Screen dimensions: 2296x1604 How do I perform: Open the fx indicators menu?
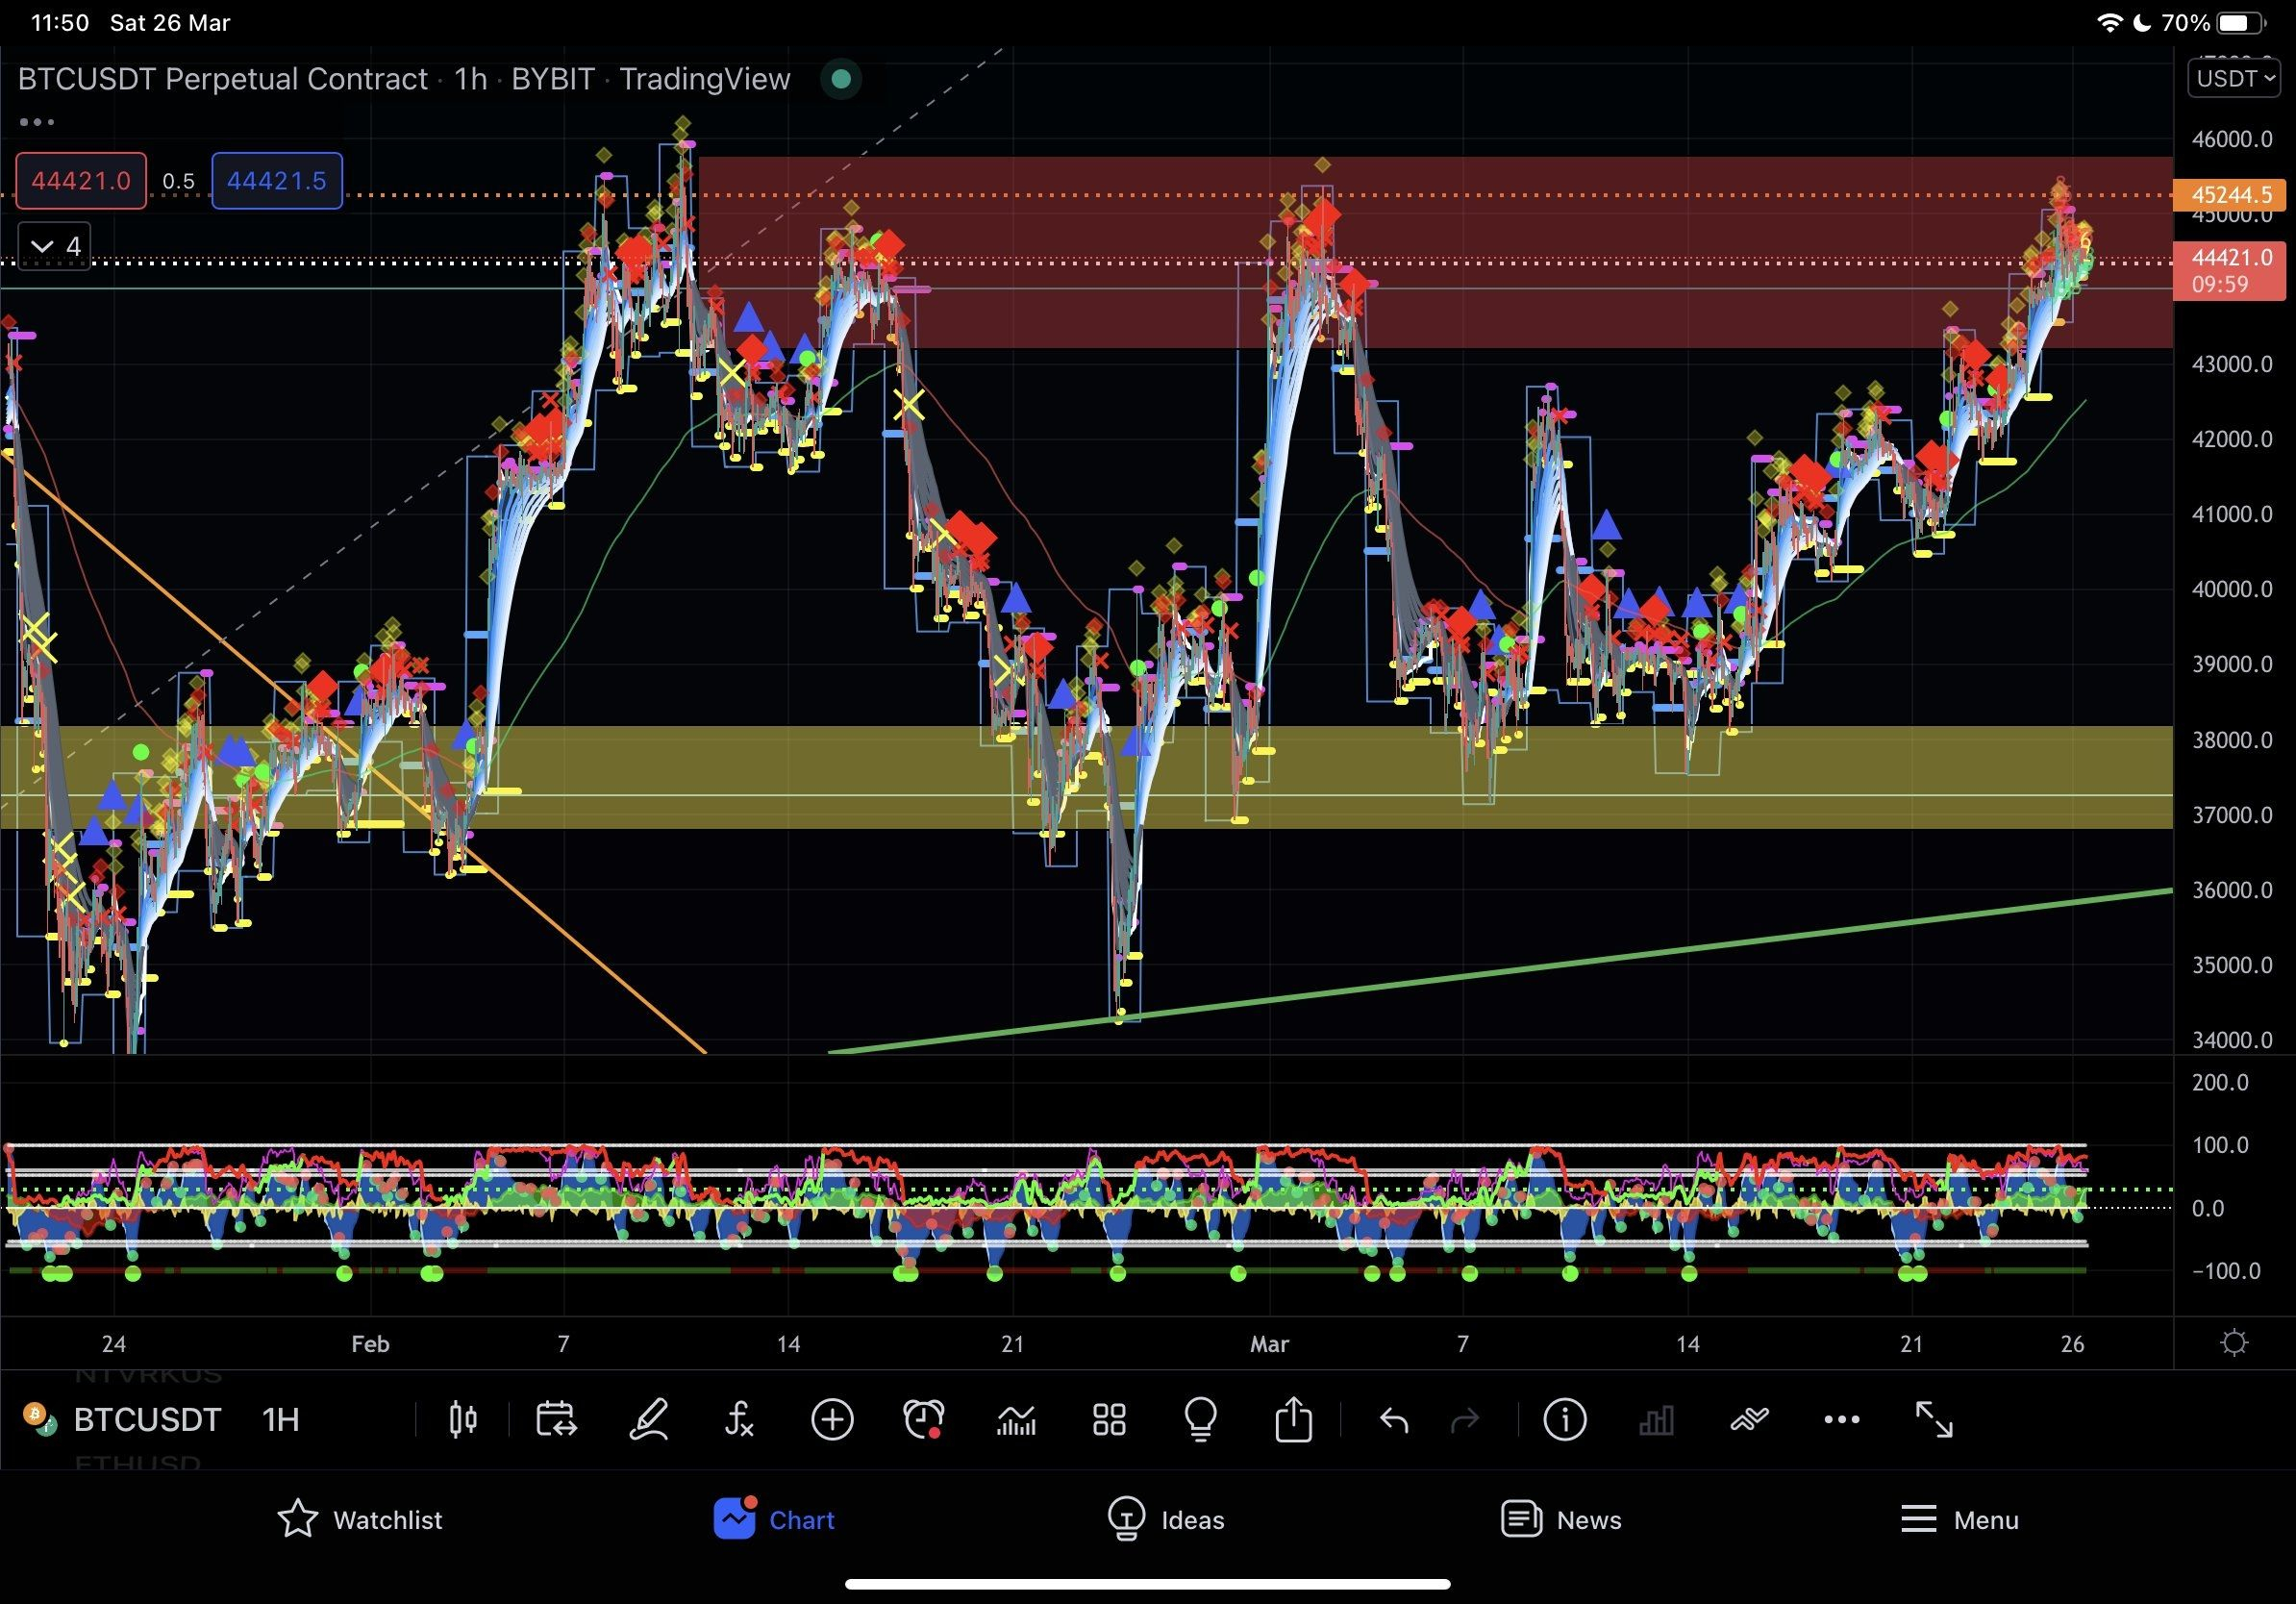coord(739,1420)
